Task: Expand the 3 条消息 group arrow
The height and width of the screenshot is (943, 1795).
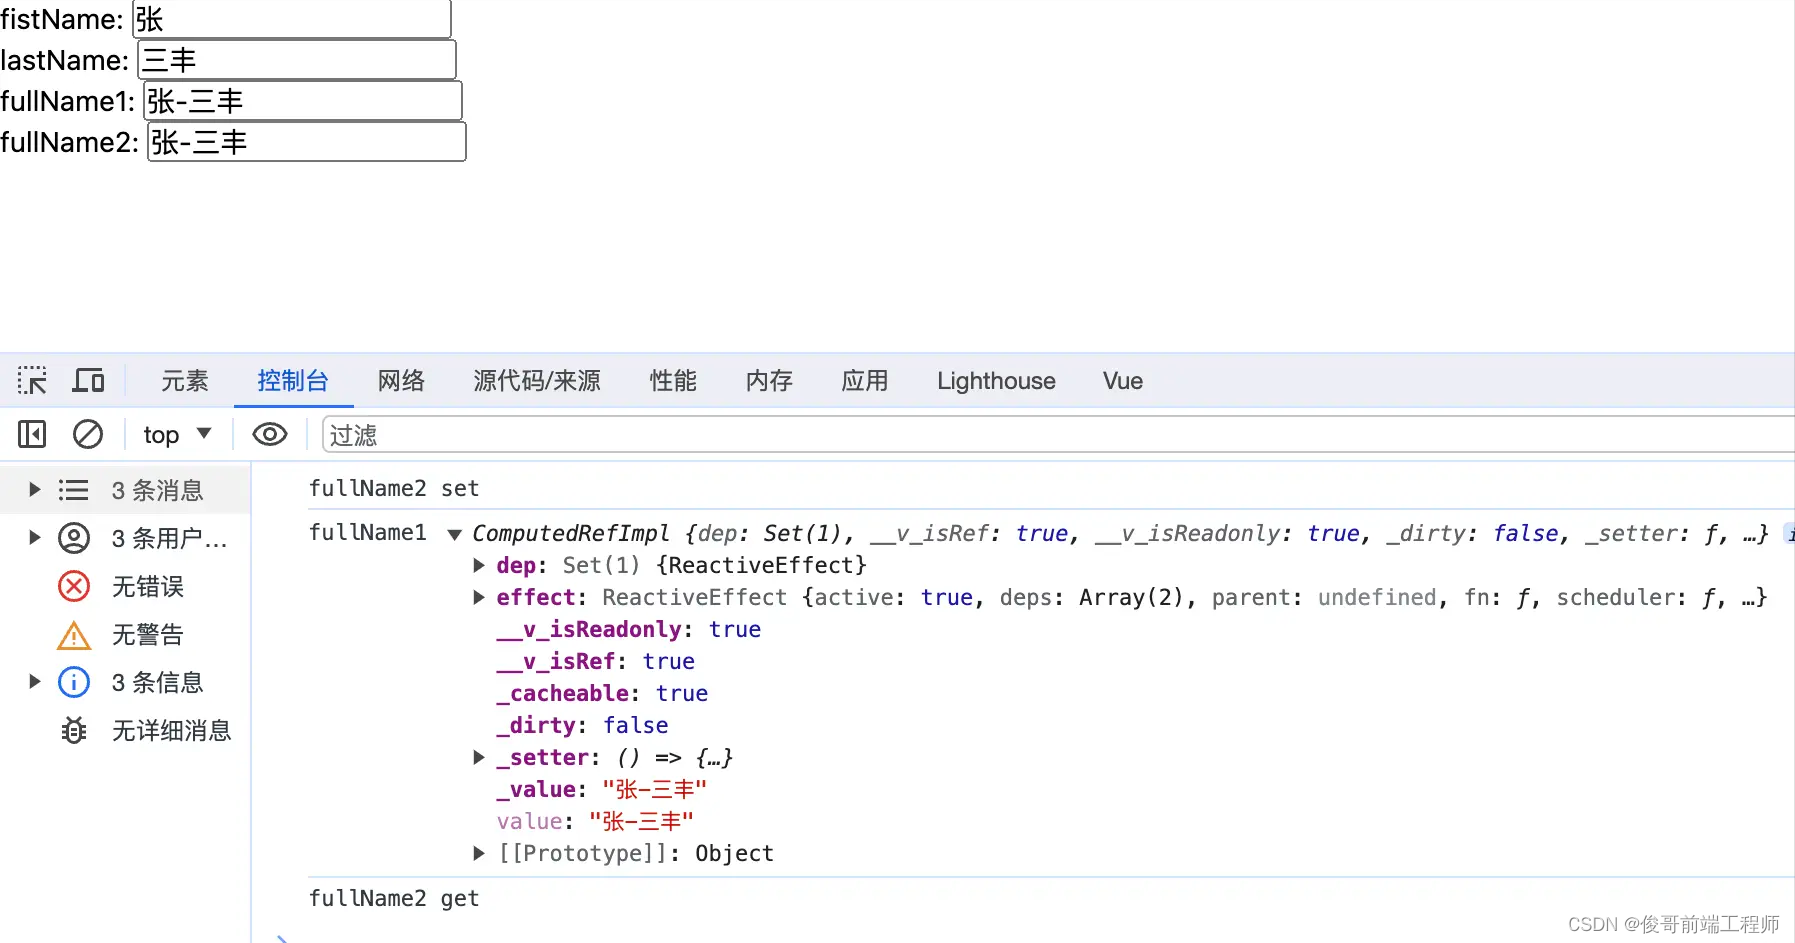Action: [x=34, y=489]
